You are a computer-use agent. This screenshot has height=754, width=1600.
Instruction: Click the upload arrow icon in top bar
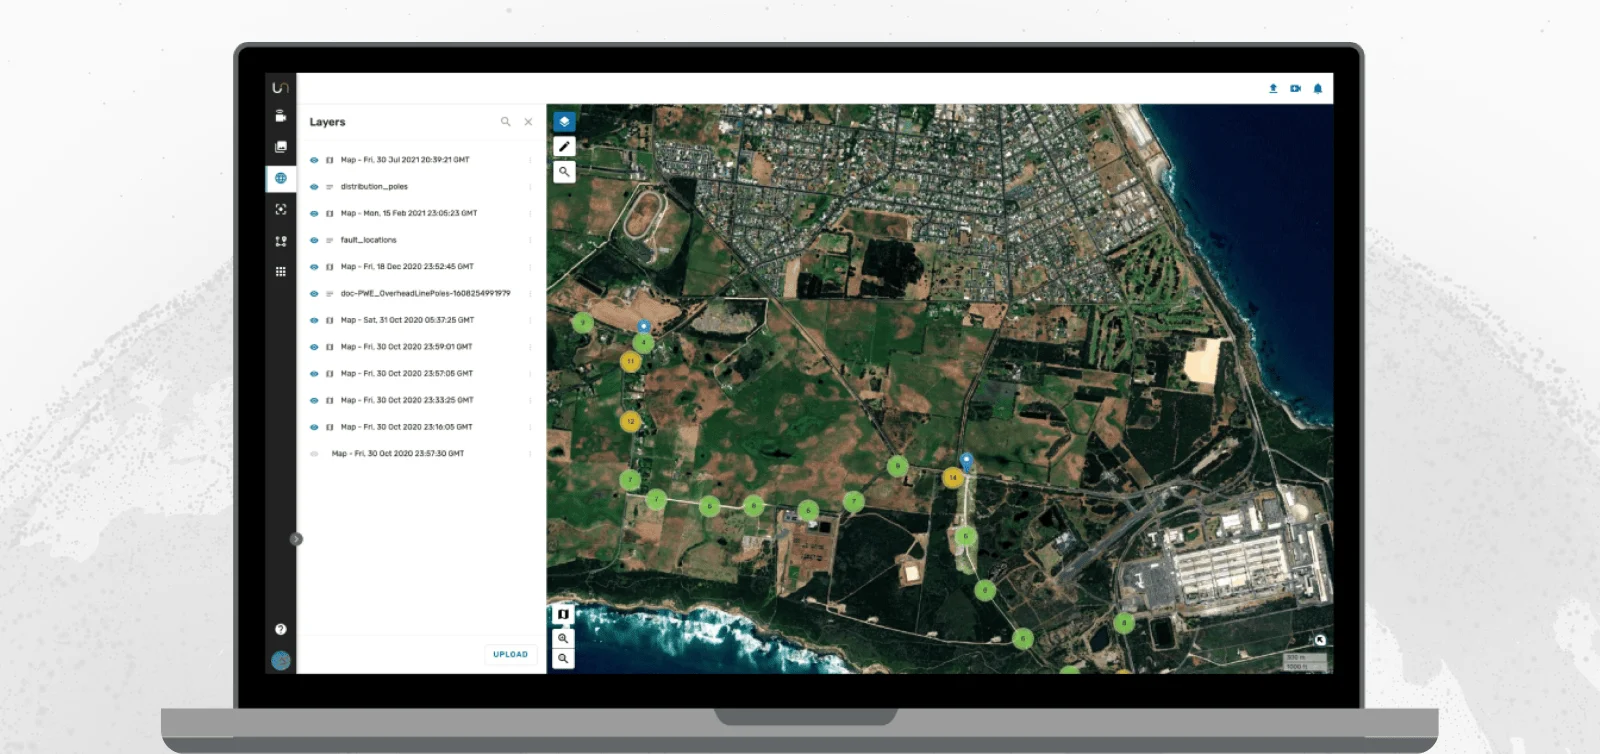click(x=1273, y=88)
